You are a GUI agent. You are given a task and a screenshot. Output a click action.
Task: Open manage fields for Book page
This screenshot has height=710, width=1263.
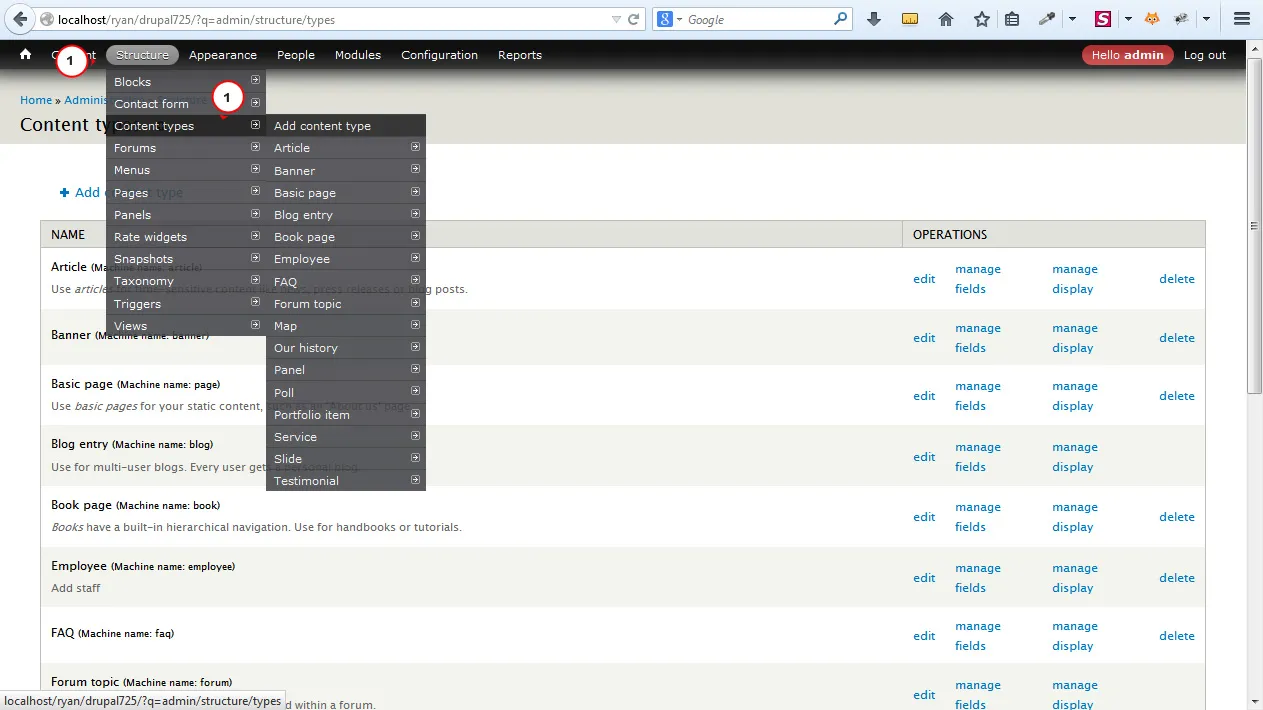click(x=978, y=517)
